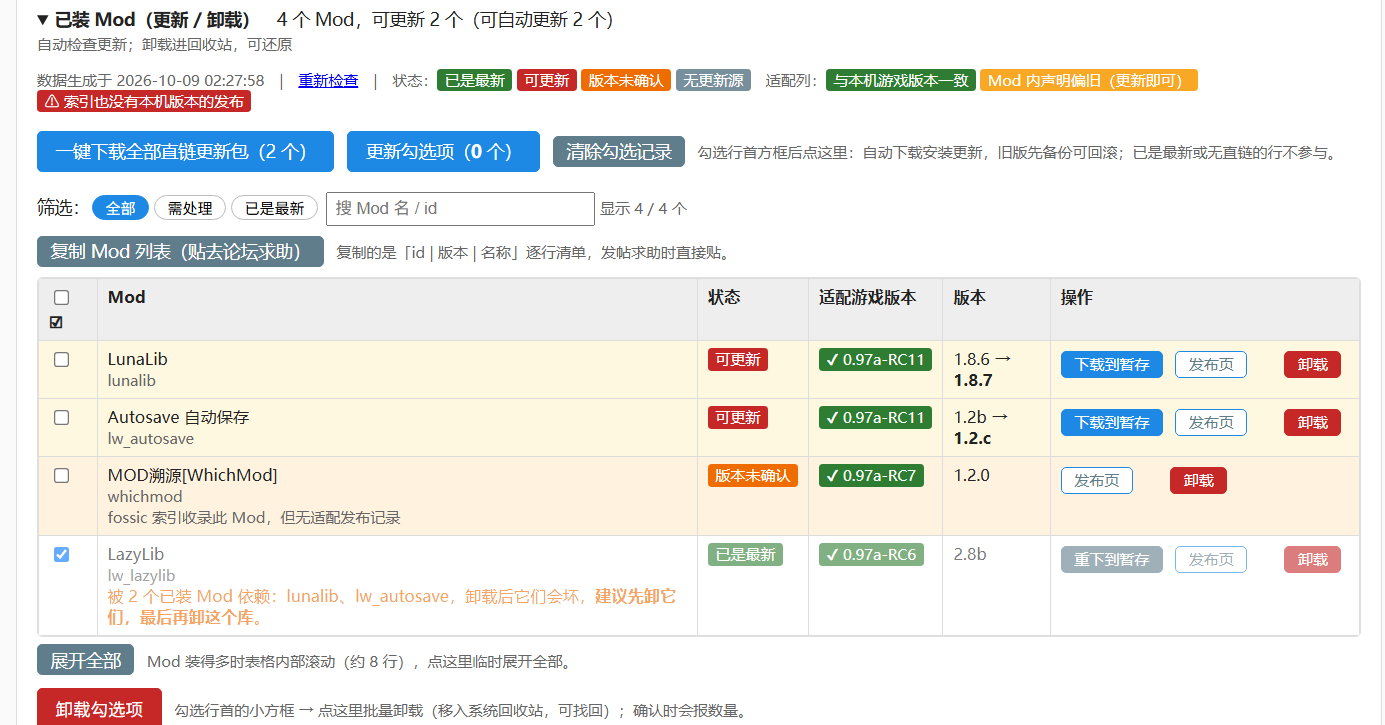Click the MOD溯源[WhichMod] mod name
Screen dimensions: 1385x725
pos(193,475)
